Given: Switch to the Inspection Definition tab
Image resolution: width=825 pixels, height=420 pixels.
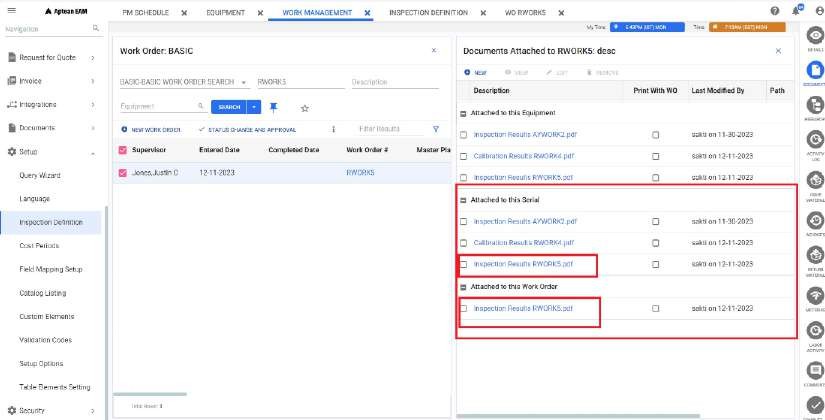Looking at the screenshot, I should pos(426,15).
